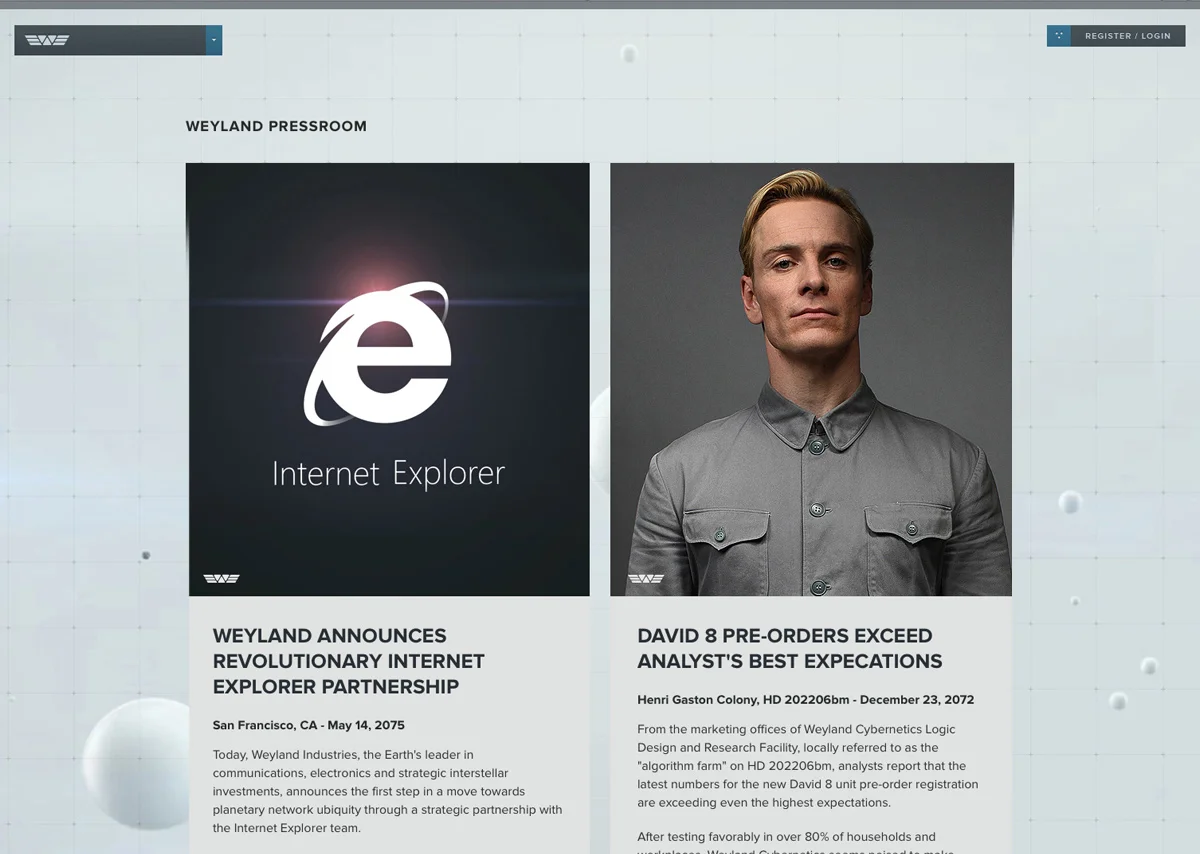Click the 'Henri Gaston Colony' dateline
This screenshot has height=854, width=1200.
pos(806,699)
